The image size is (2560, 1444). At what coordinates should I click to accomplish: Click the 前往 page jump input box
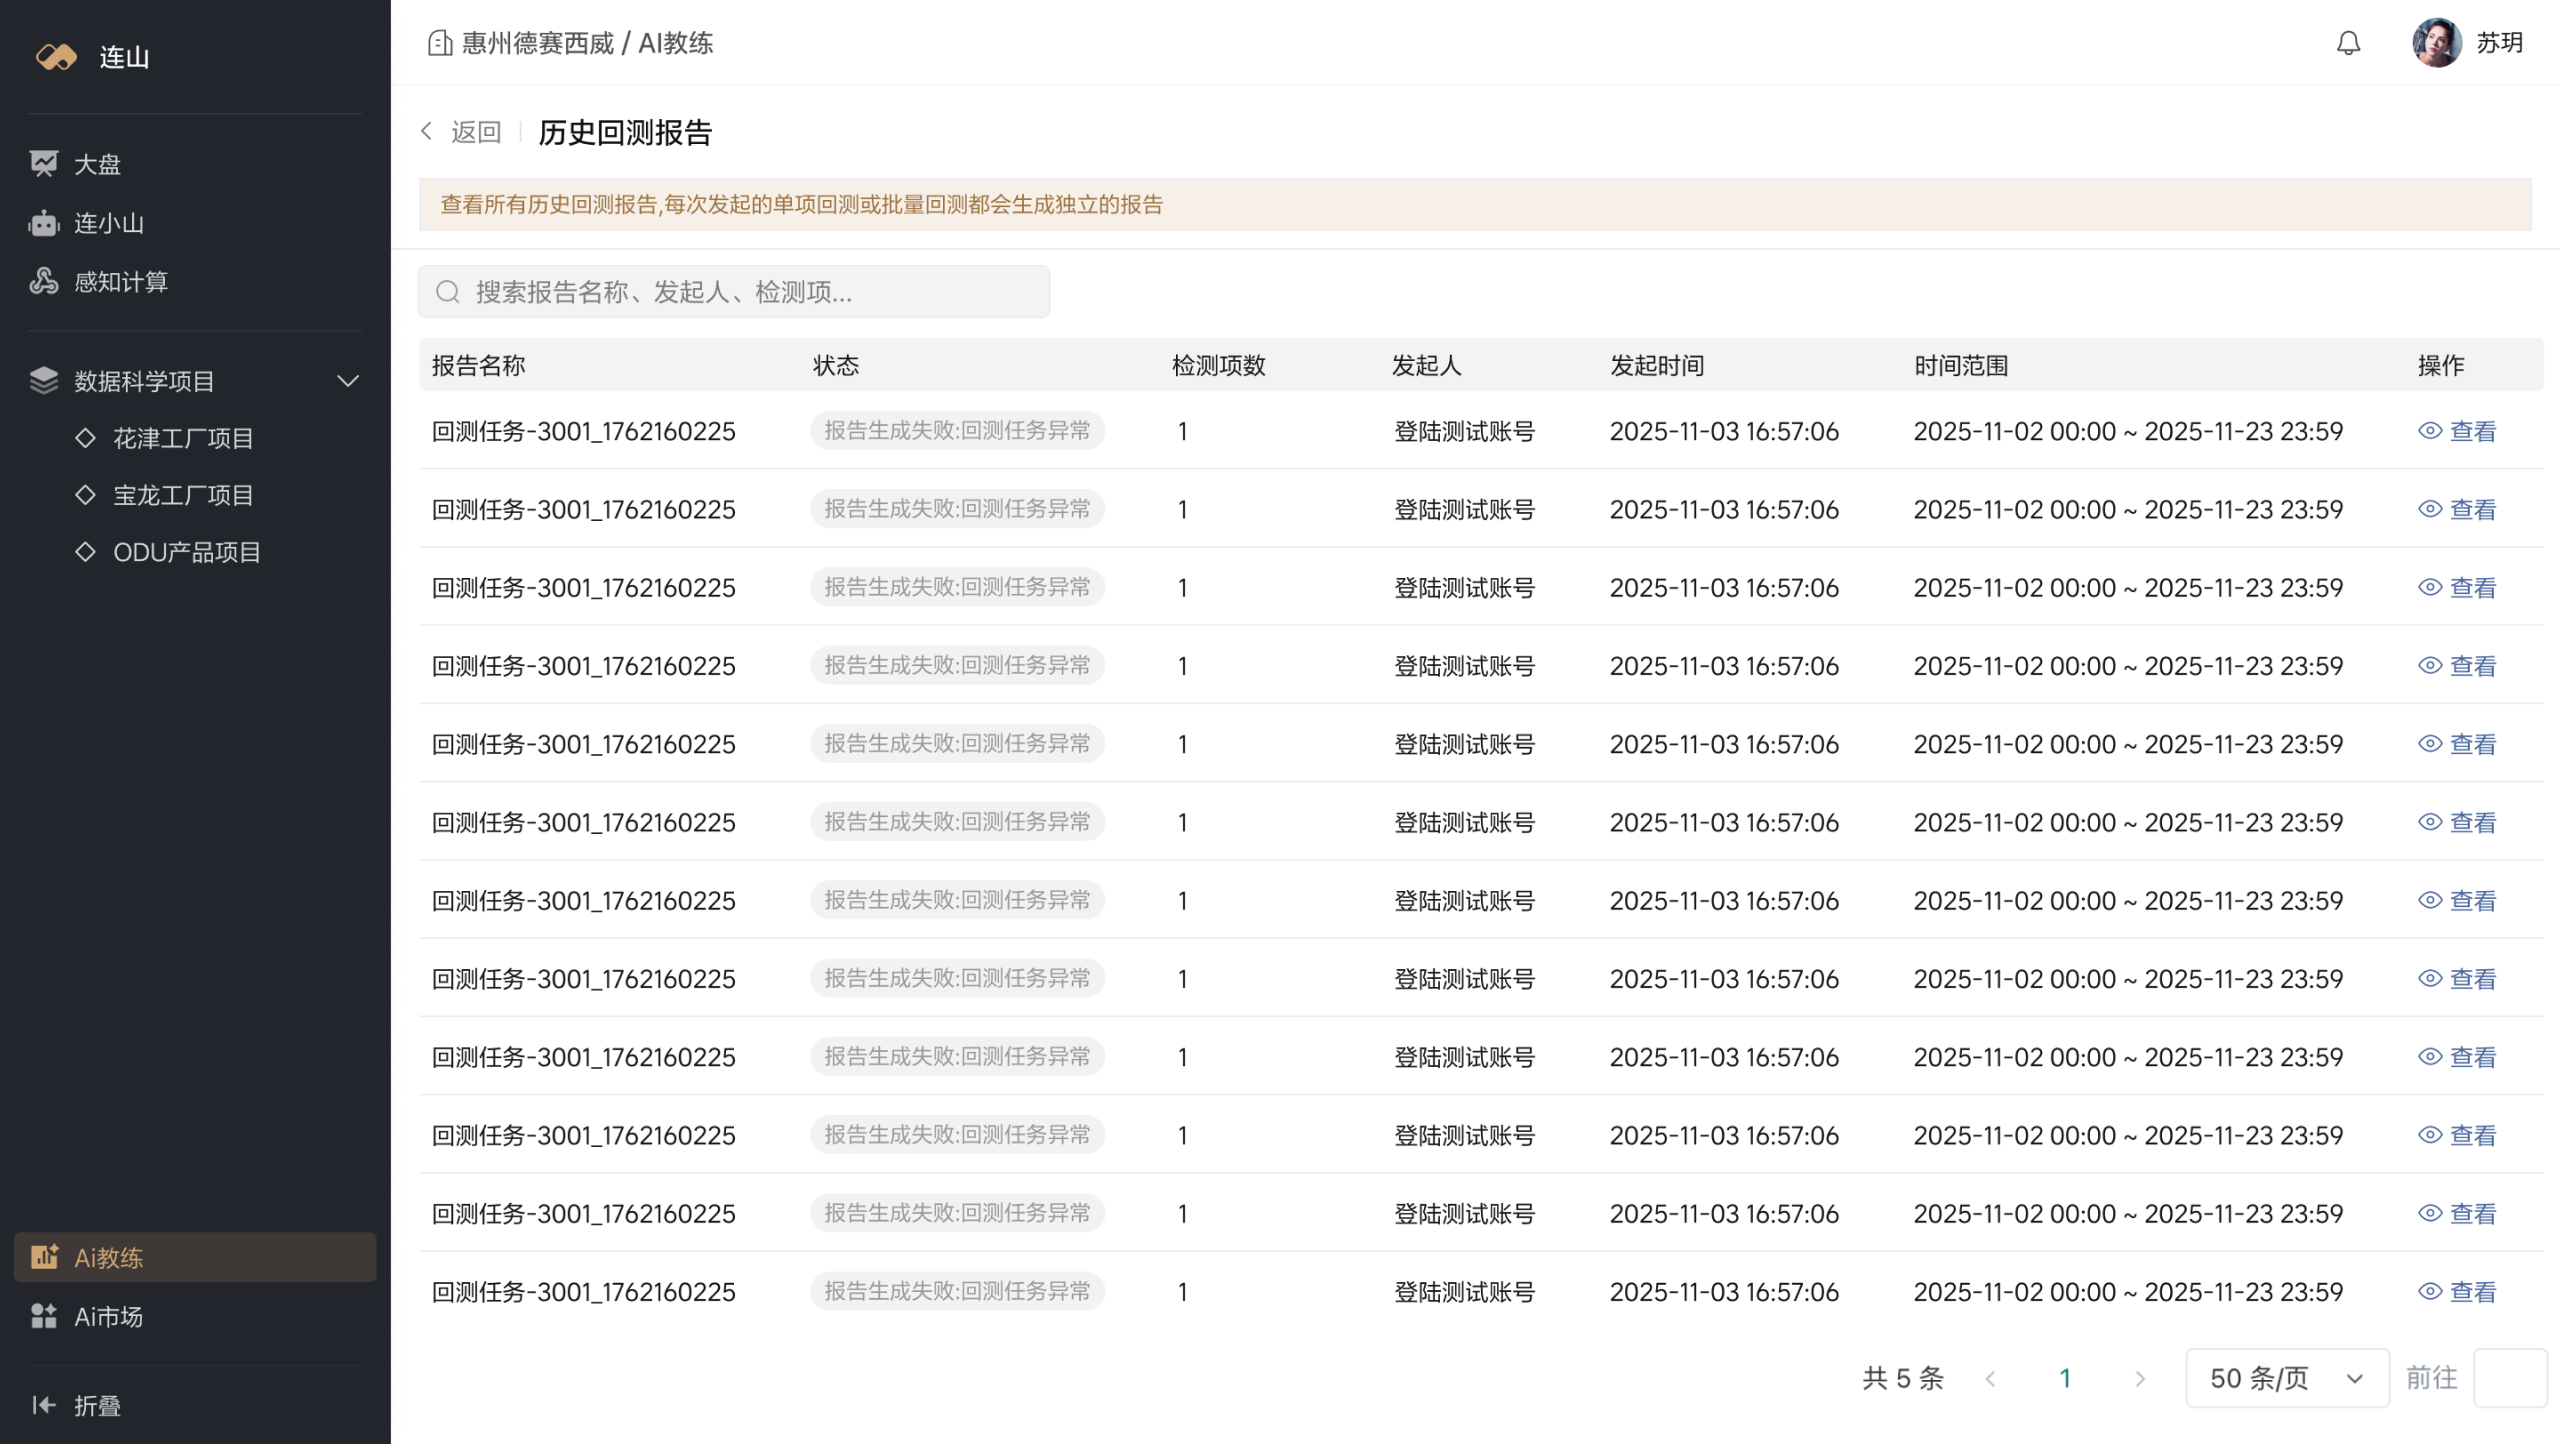pyautogui.click(x=2510, y=1378)
